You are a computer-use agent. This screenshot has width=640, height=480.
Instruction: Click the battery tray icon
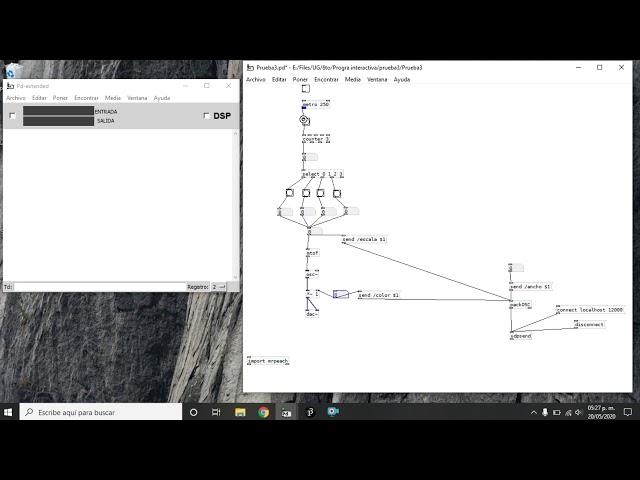(x=556, y=413)
